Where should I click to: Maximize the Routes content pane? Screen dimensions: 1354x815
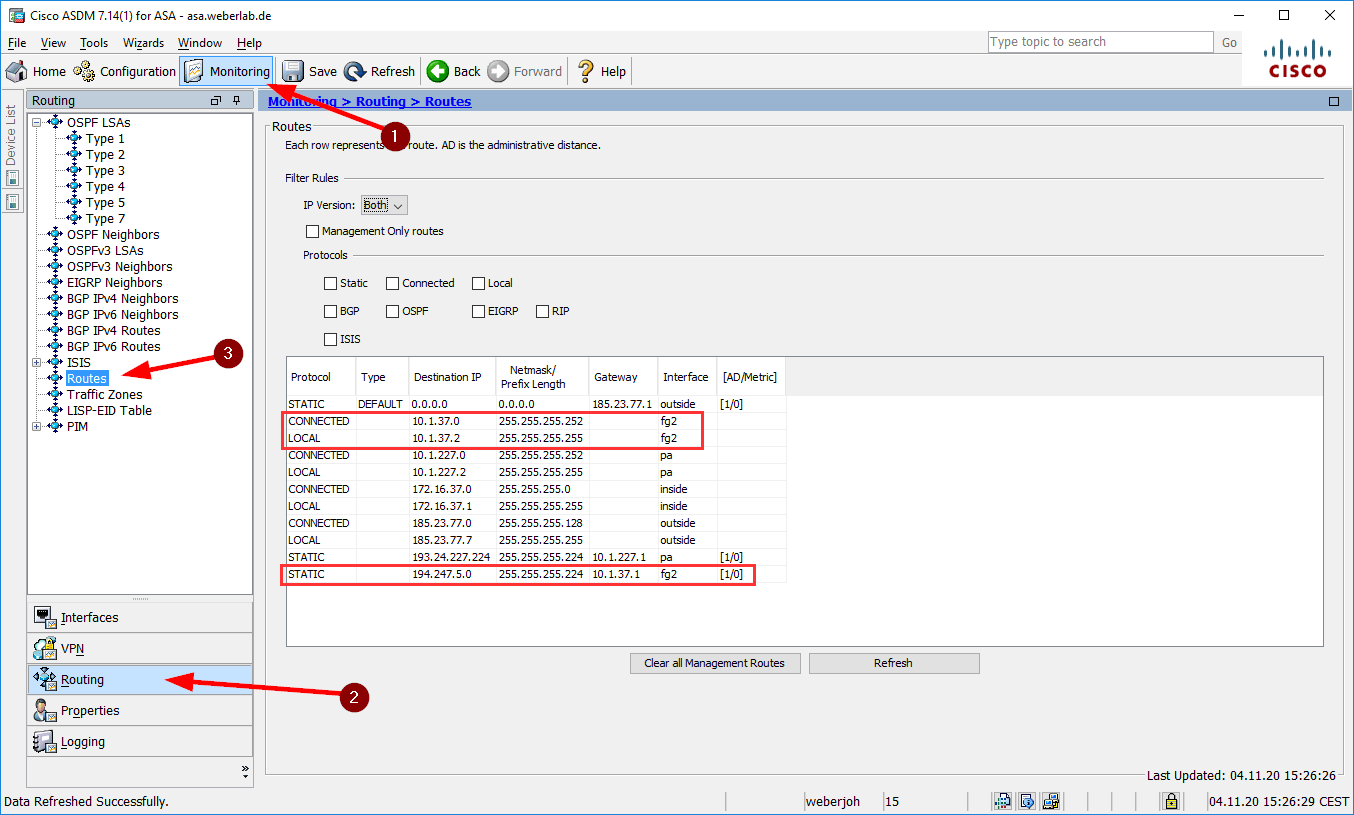point(1333,101)
